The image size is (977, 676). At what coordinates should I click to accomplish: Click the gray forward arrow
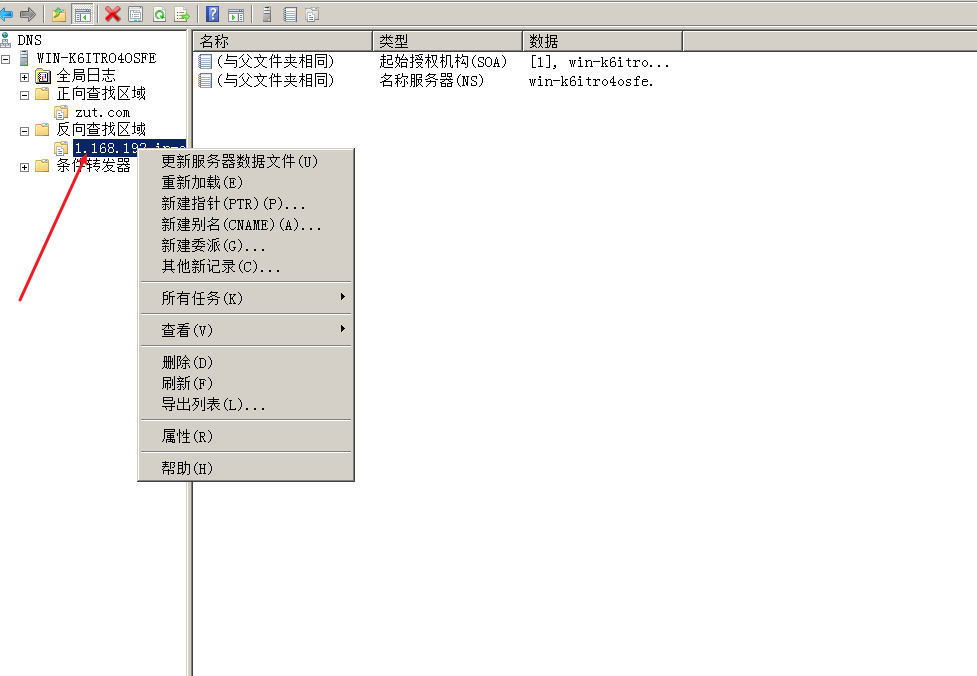pos(27,14)
